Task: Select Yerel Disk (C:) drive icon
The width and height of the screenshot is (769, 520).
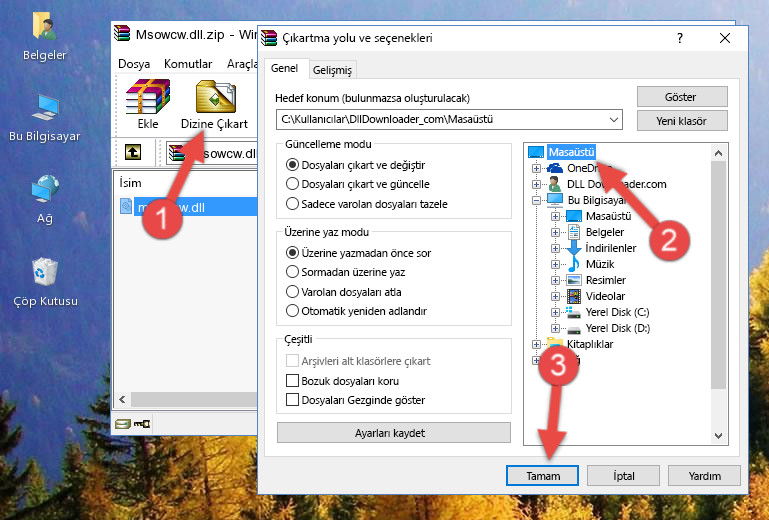Action: (x=573, y=312)
